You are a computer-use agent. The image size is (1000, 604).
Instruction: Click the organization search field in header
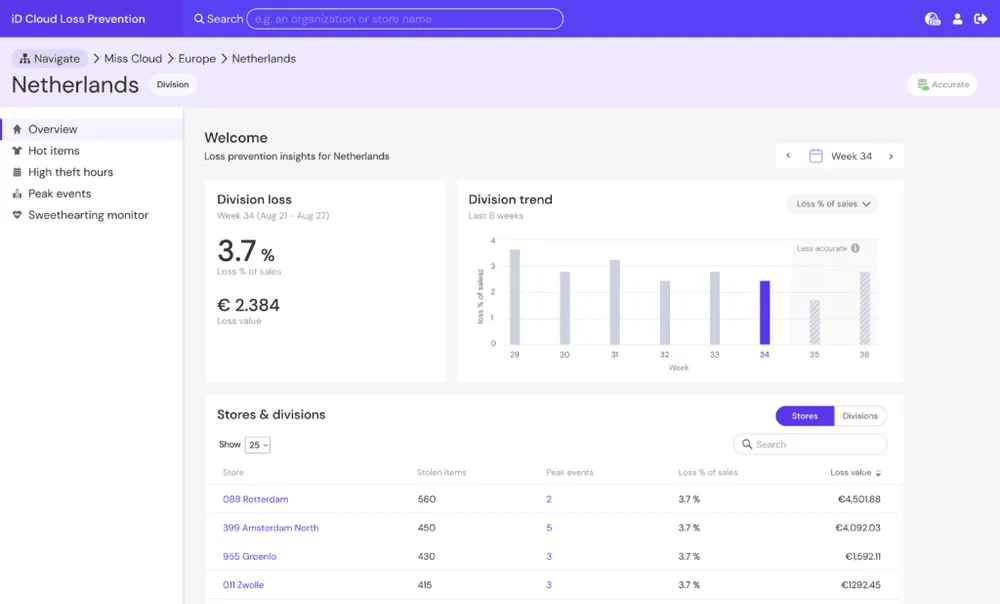(405, 19)
